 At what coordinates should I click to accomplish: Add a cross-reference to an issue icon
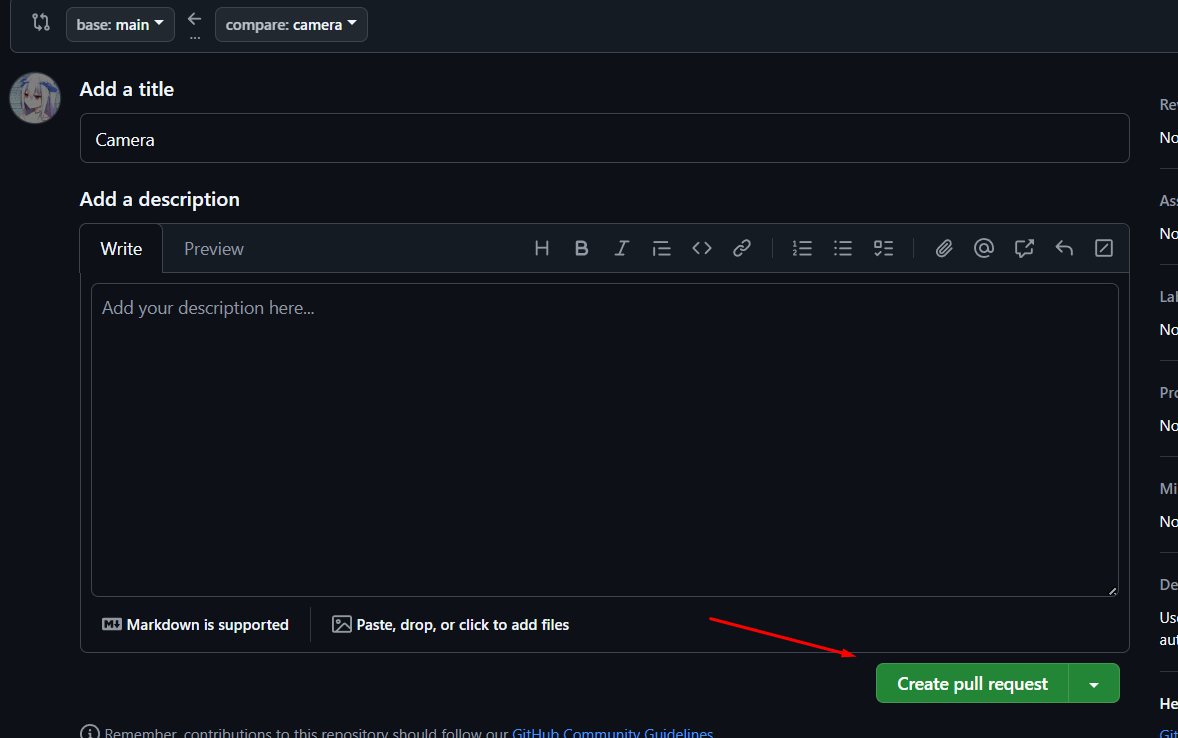coord(1024,248)
